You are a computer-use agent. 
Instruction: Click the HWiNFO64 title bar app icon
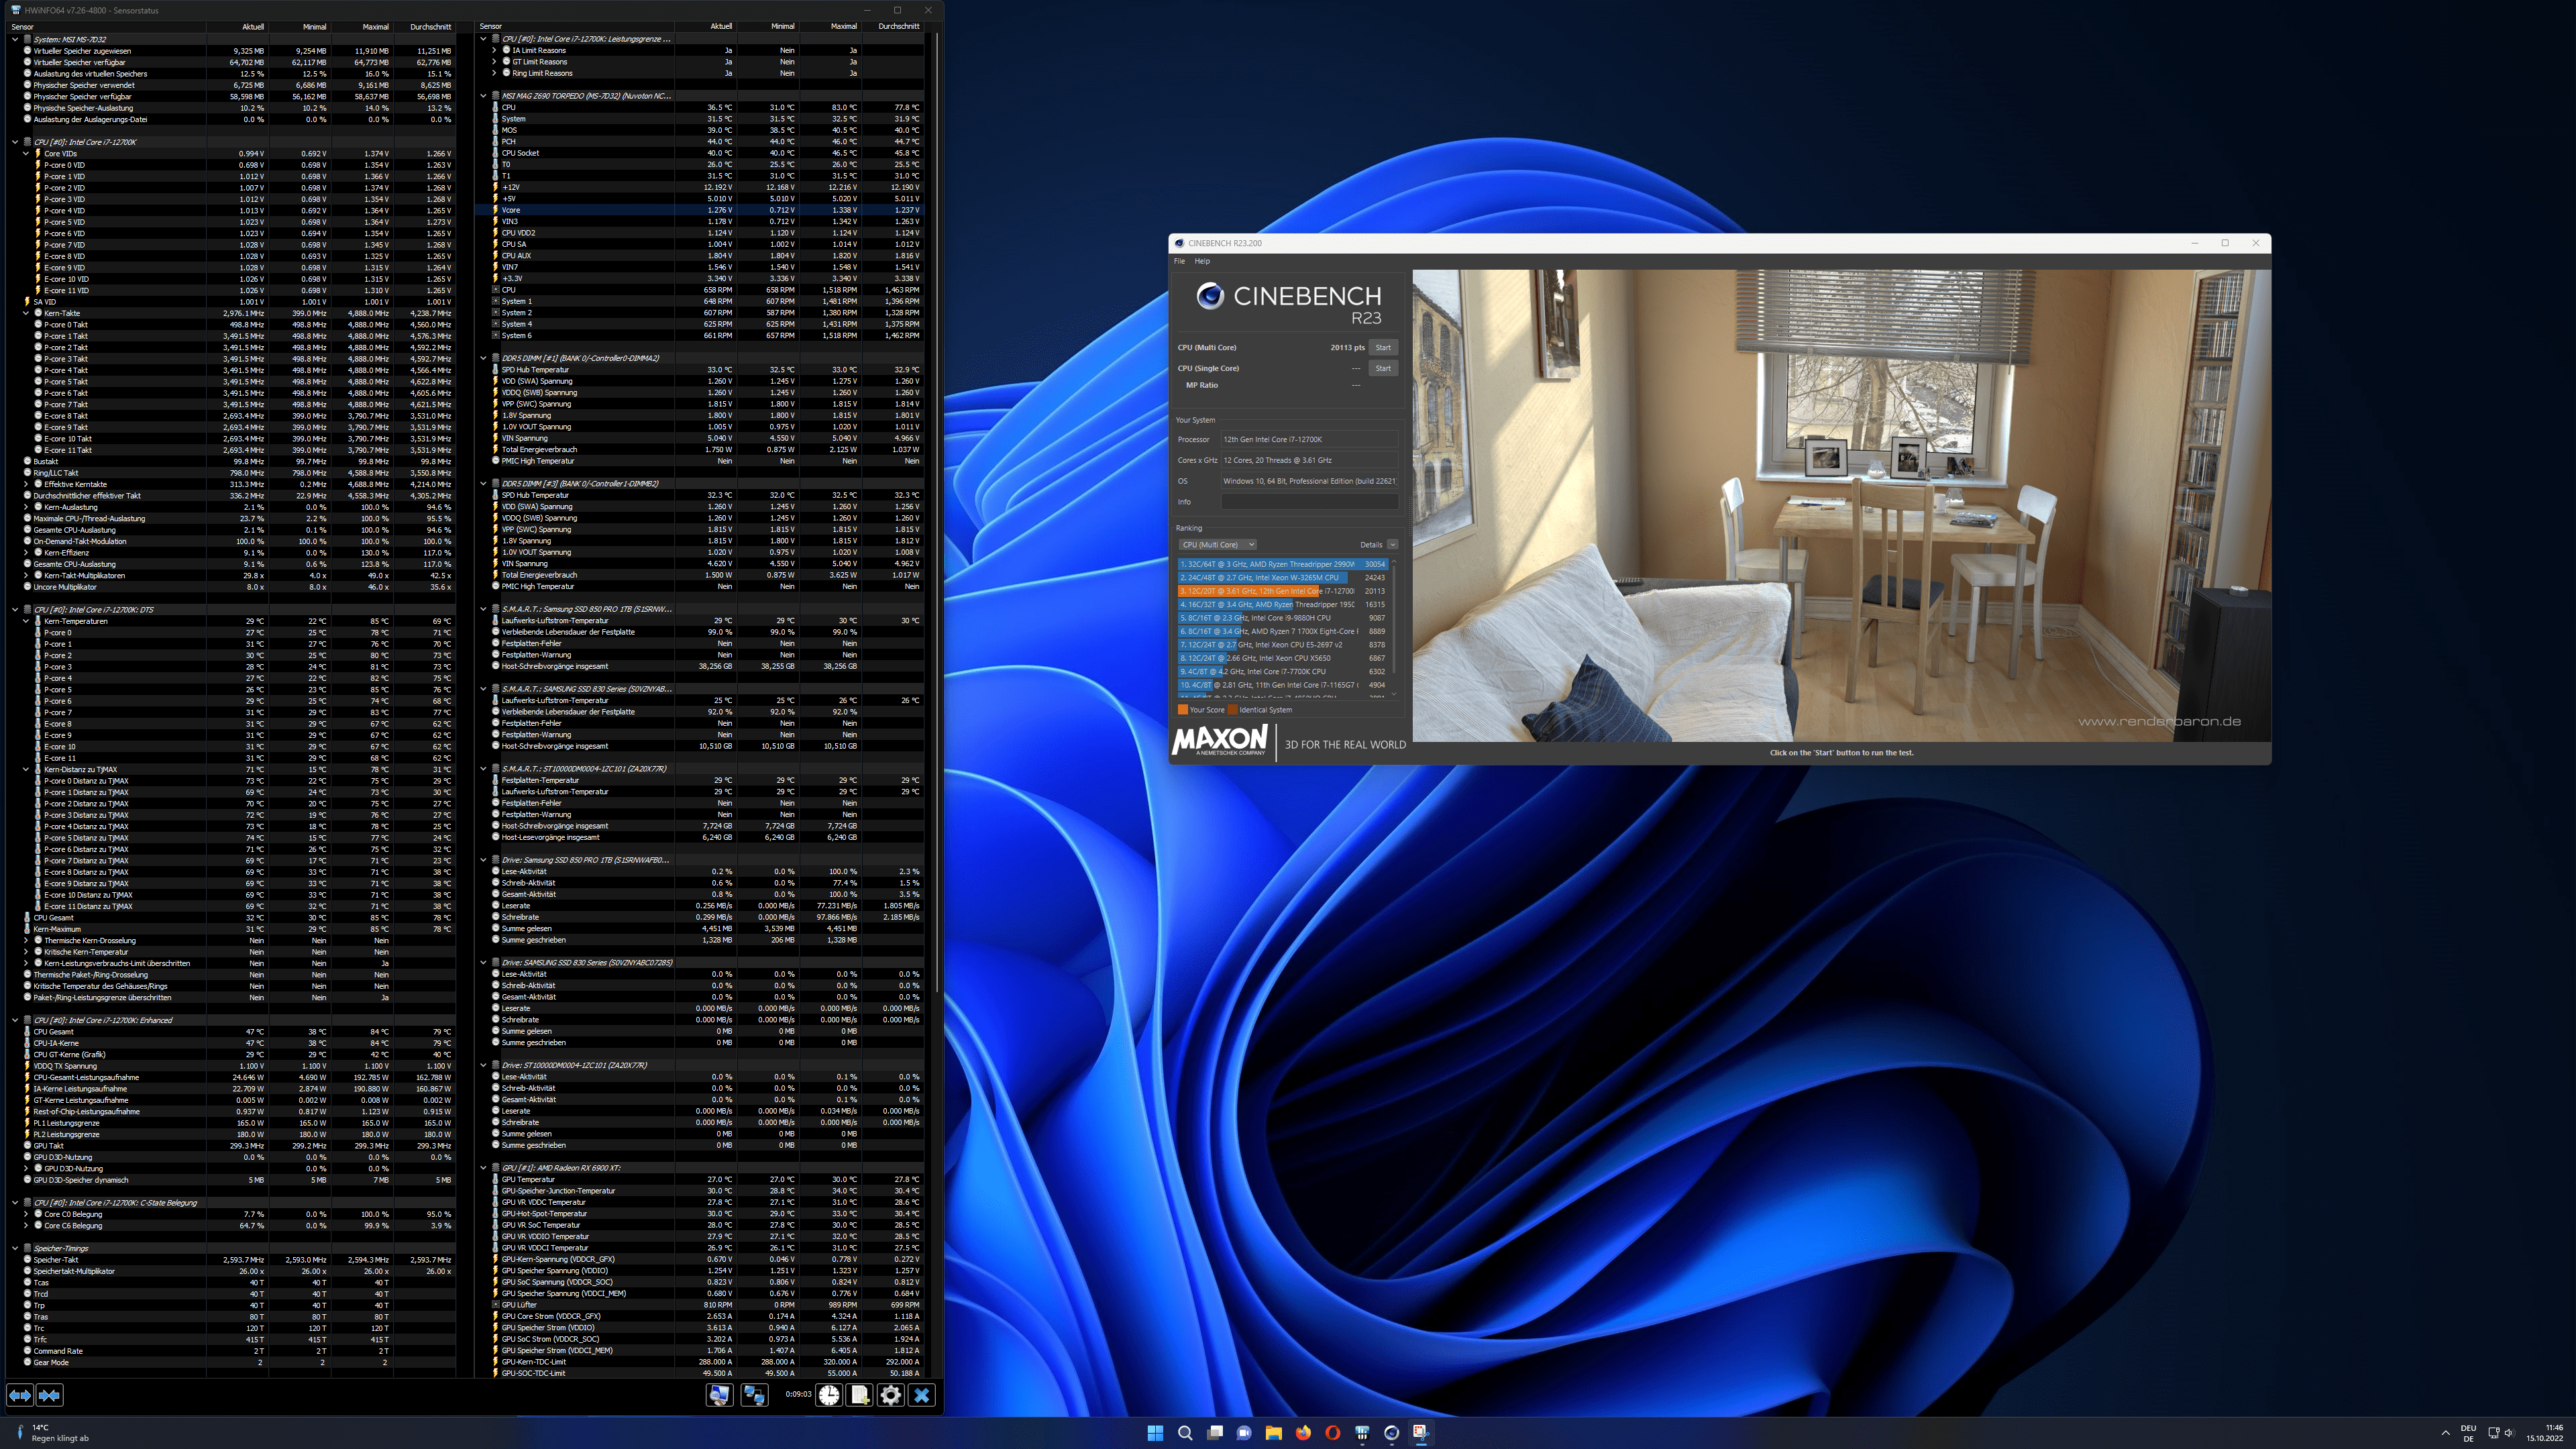(15, 10)
